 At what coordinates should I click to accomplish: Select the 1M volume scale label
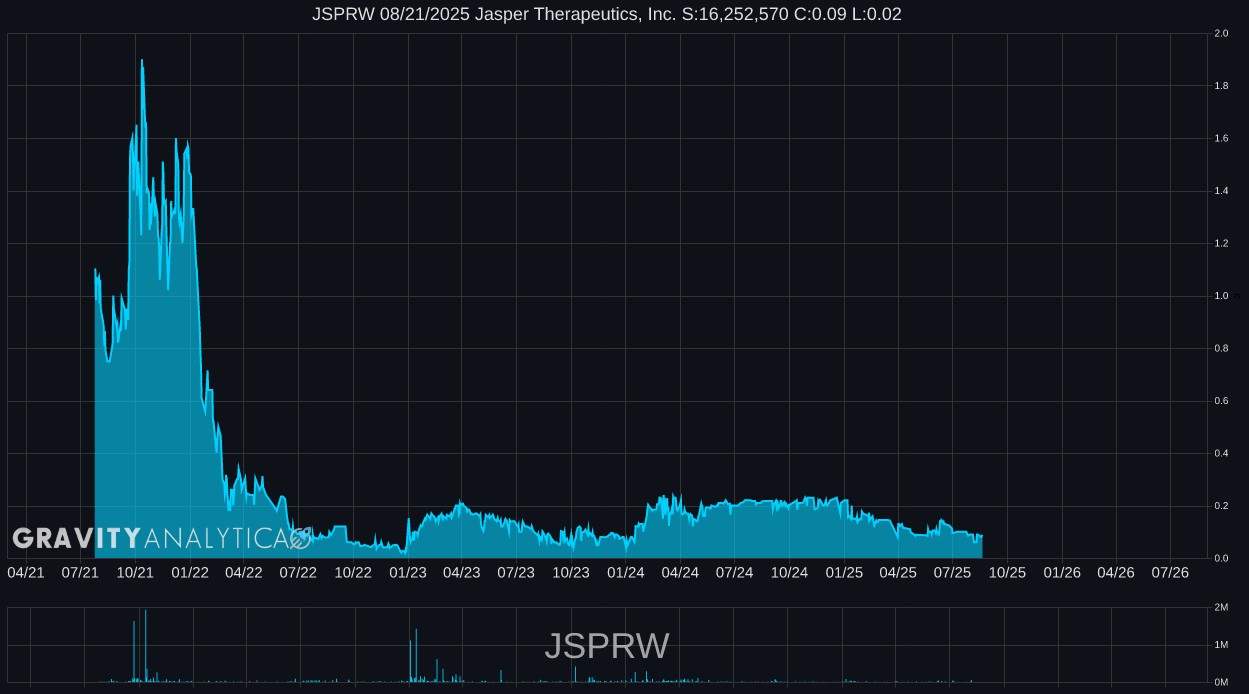tap(1221, 645)
